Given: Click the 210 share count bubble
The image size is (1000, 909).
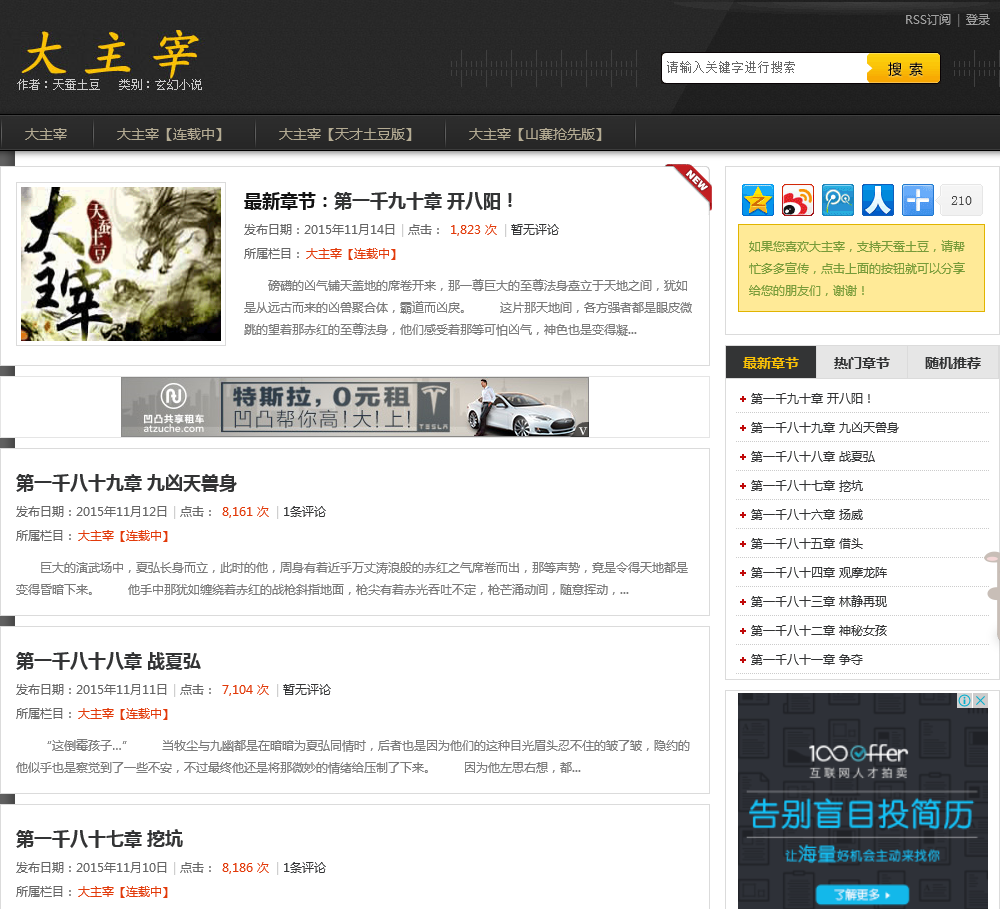Looking at the screenshot, I should point(961,200).
